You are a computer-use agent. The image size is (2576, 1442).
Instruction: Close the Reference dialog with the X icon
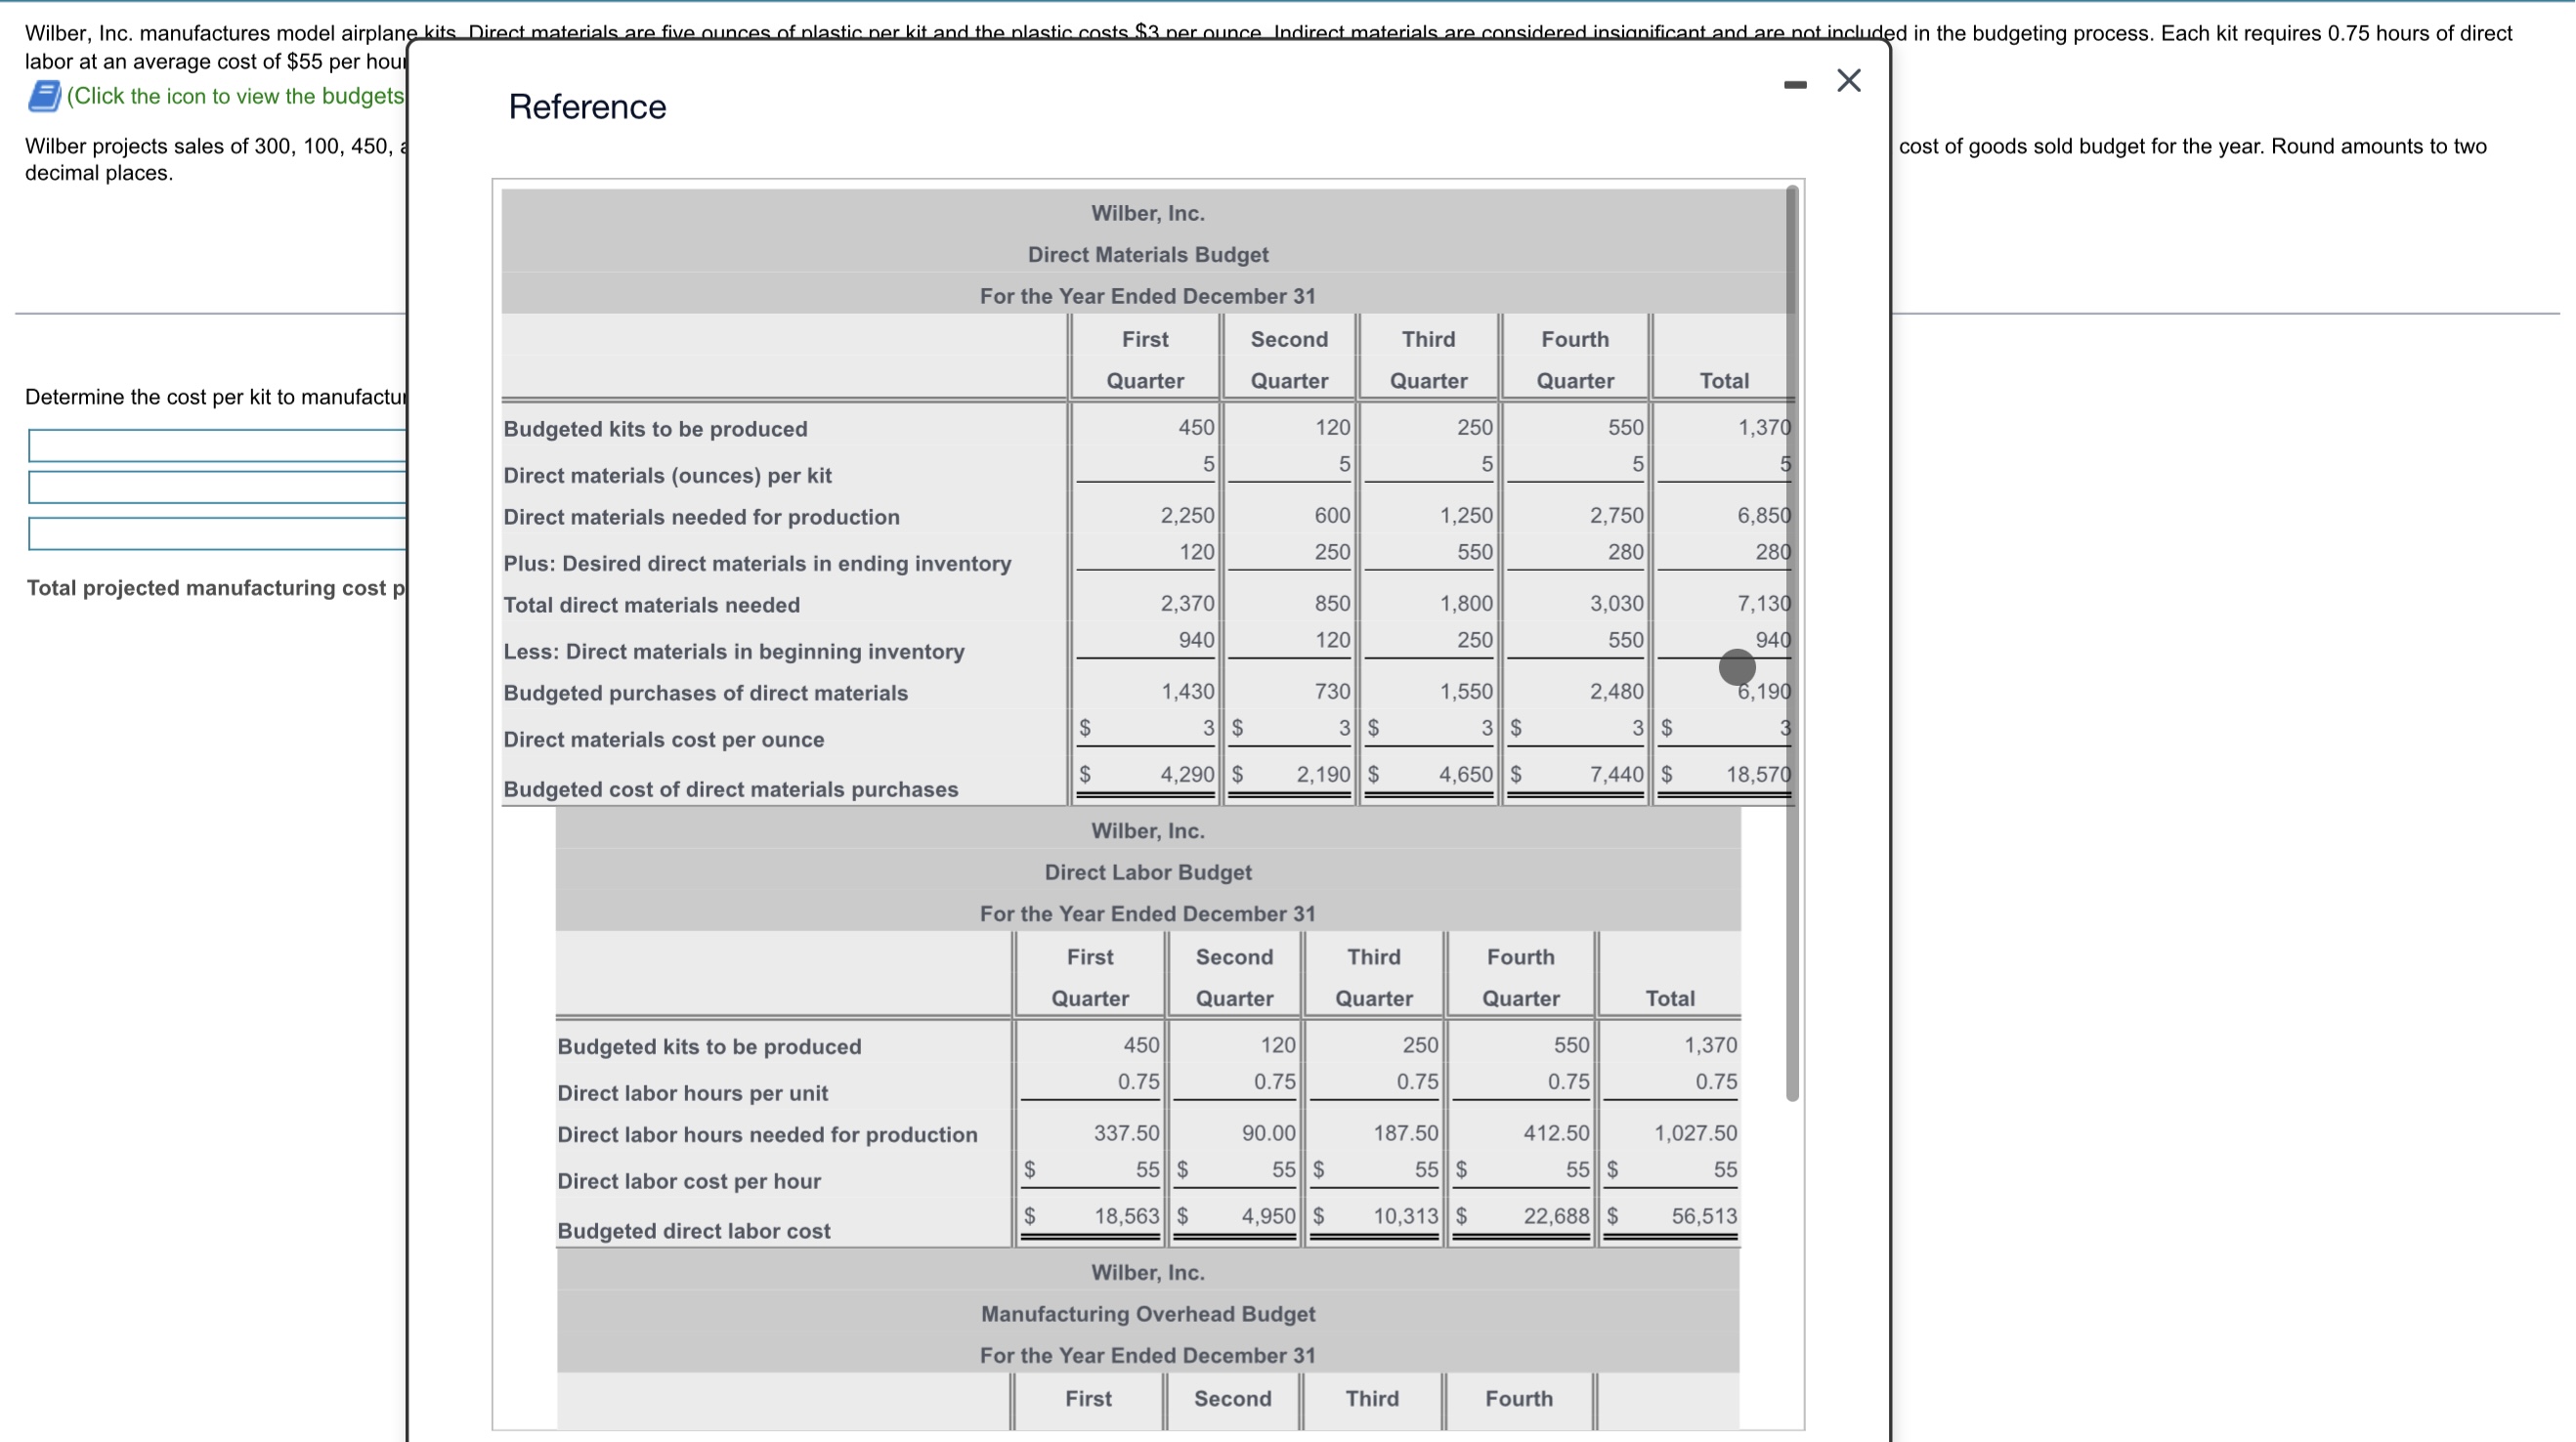coord(1849,81)
